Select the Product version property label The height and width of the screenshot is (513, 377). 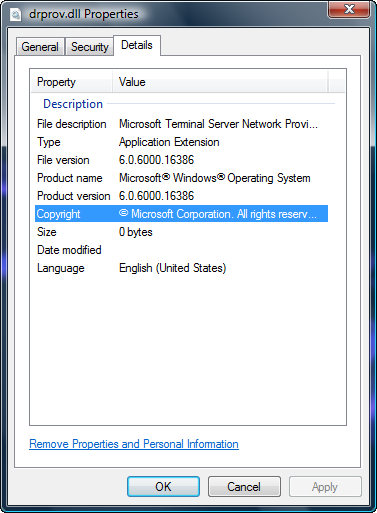[74, 196]
